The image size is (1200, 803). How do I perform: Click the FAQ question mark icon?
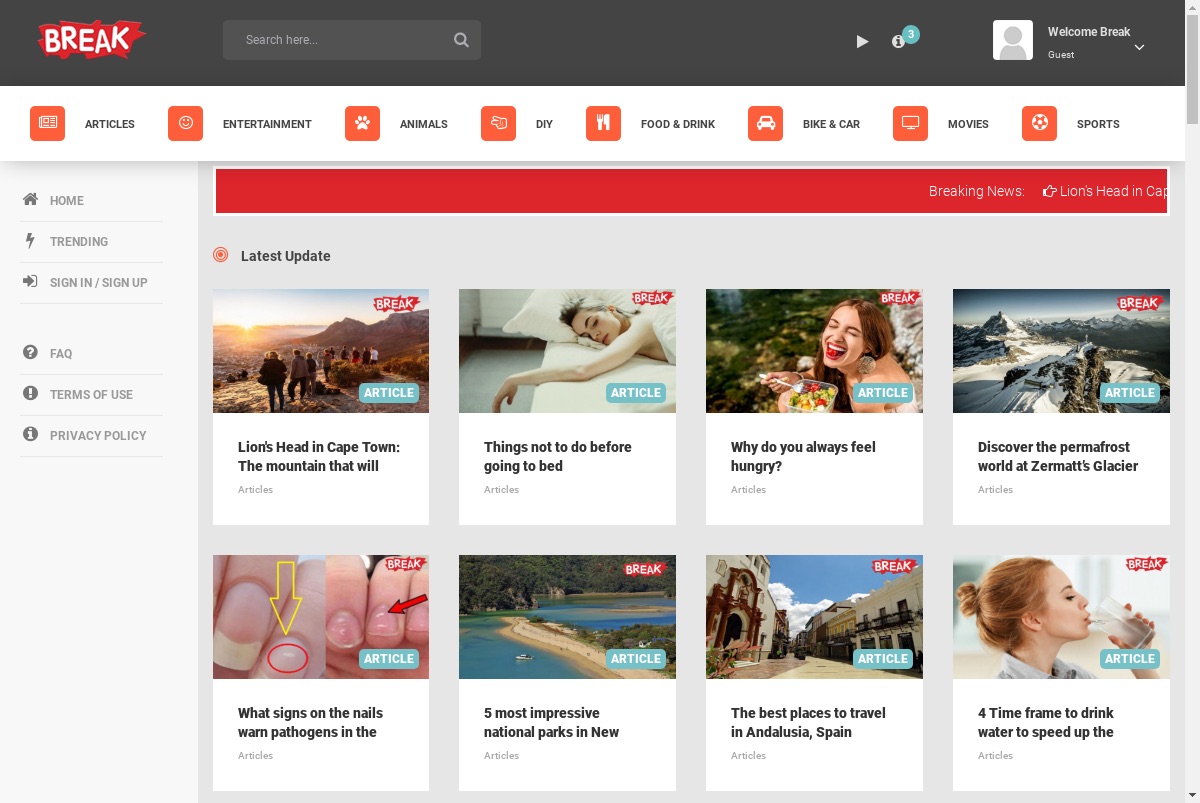point(30,352)
